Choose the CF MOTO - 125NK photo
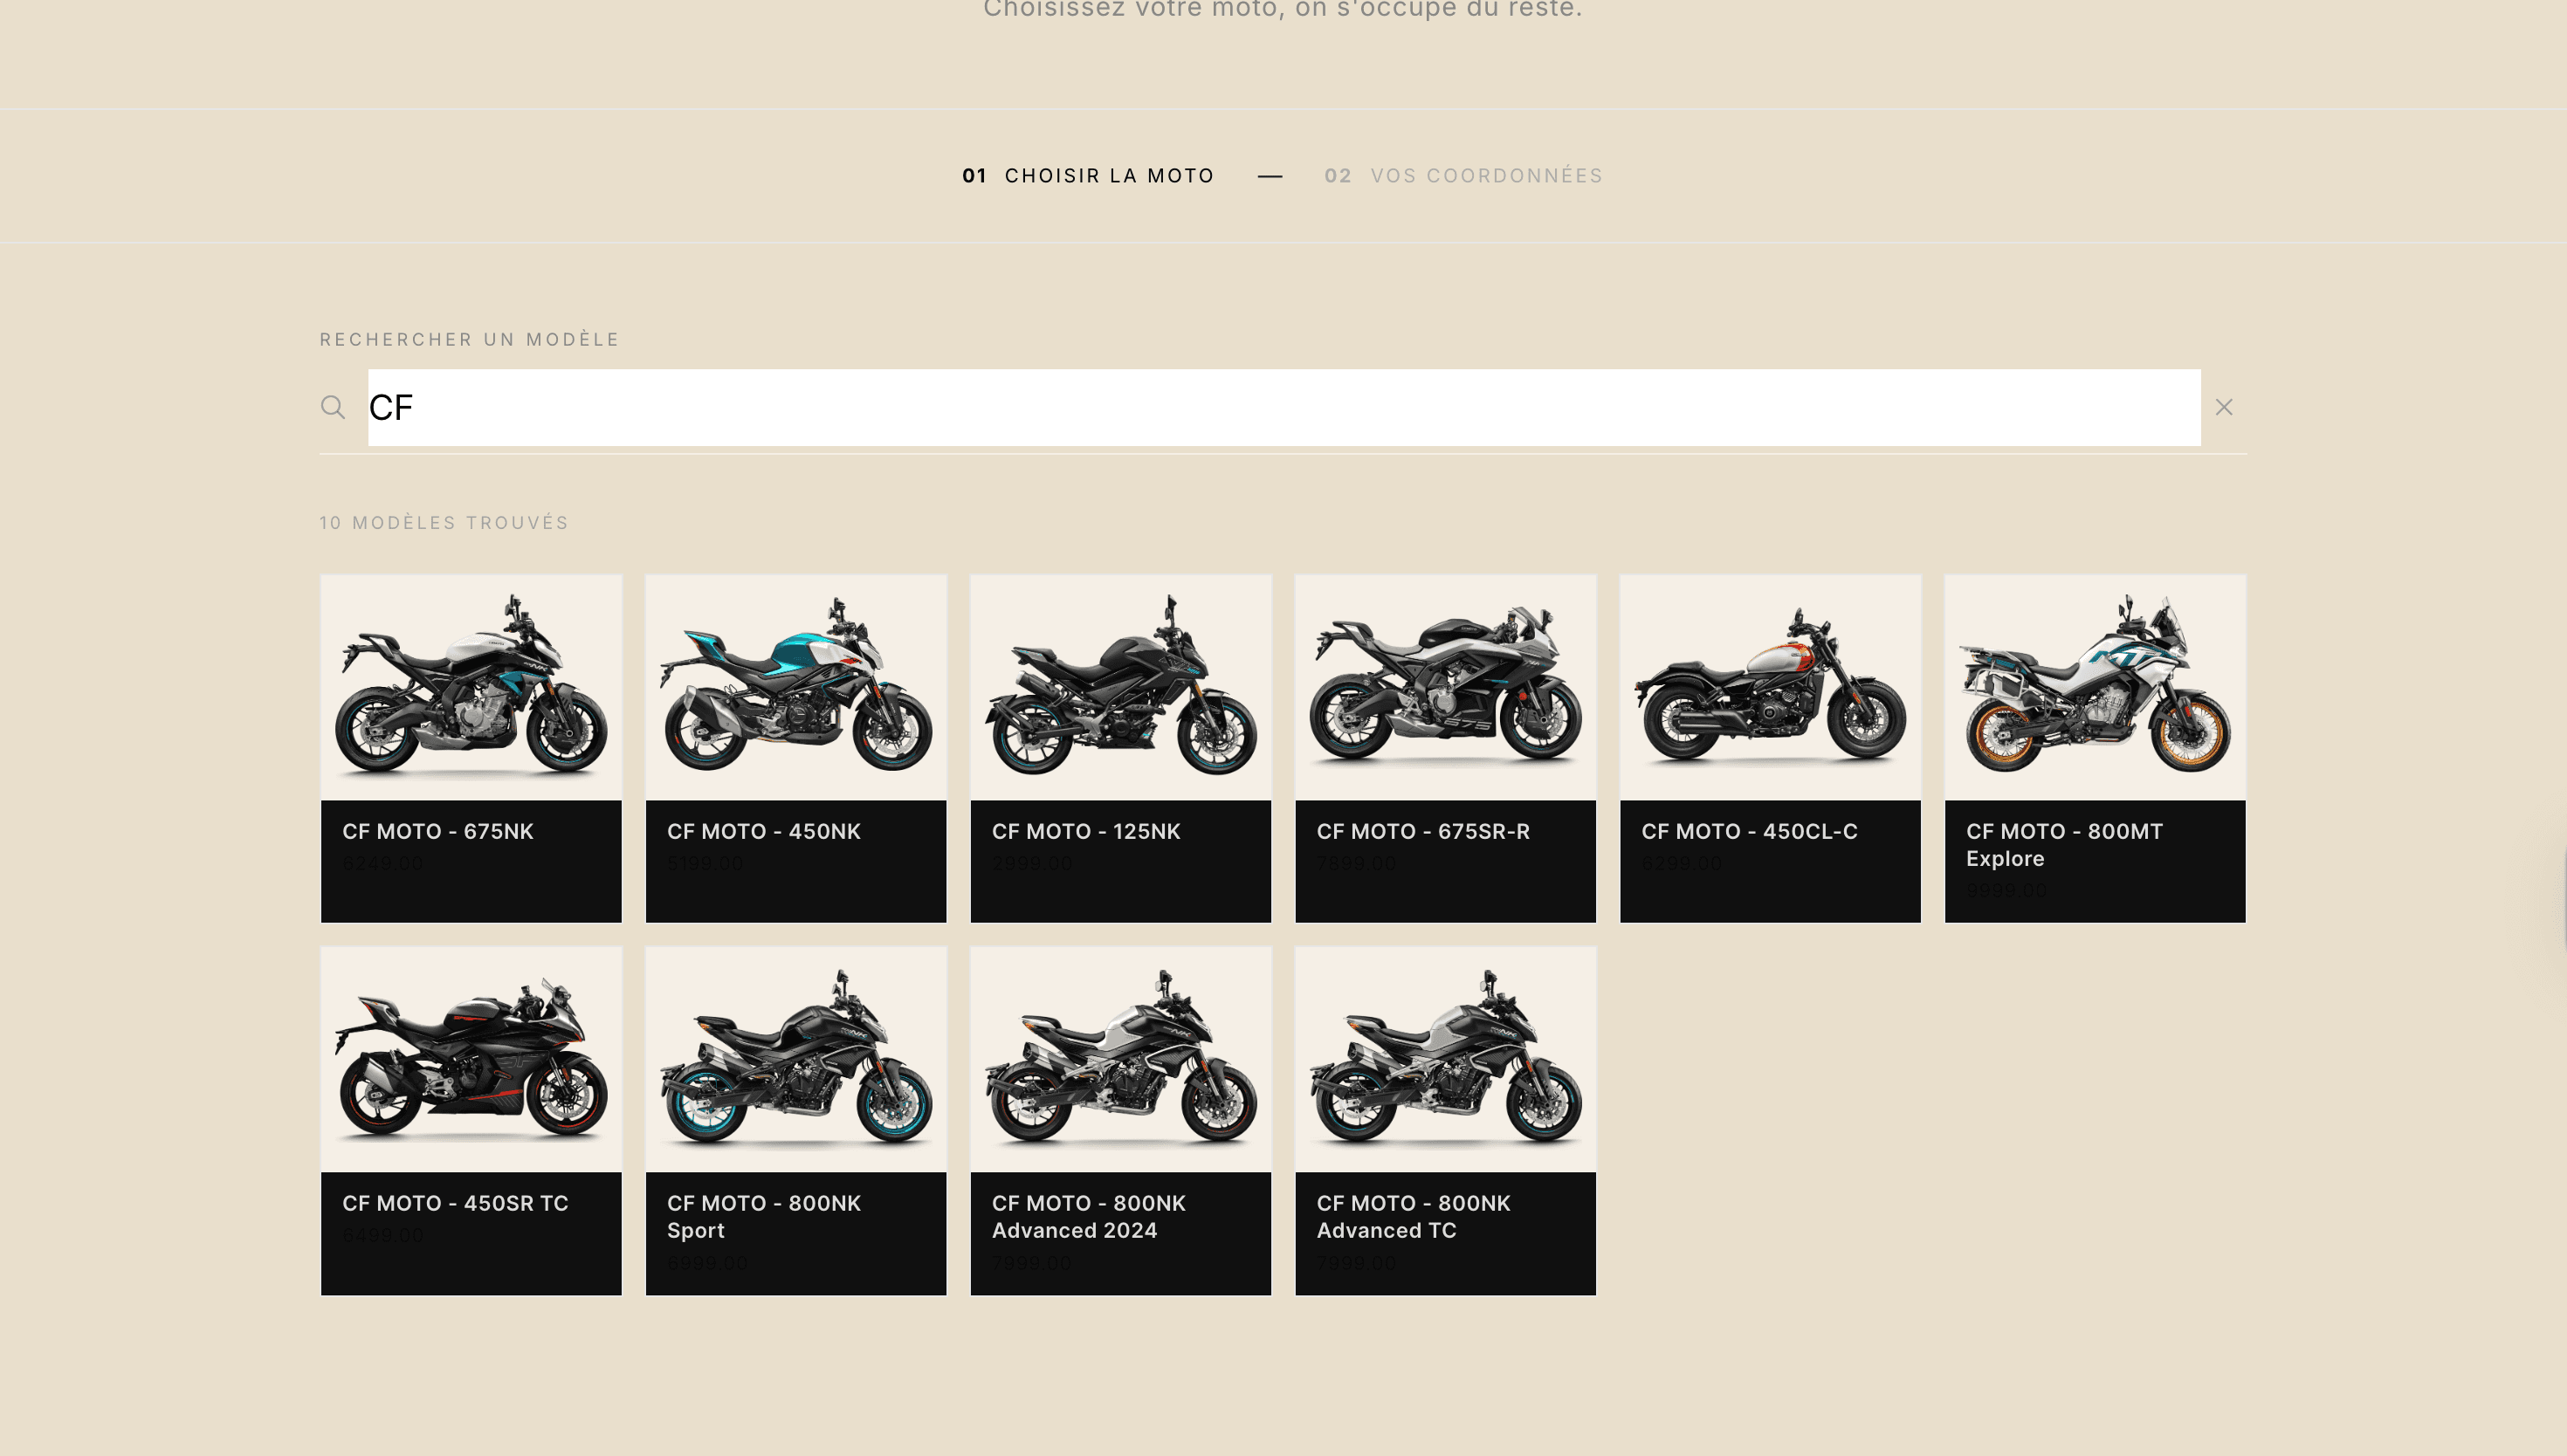The width and height of the screenshot is (2567, 1456). pos(1121,687)
